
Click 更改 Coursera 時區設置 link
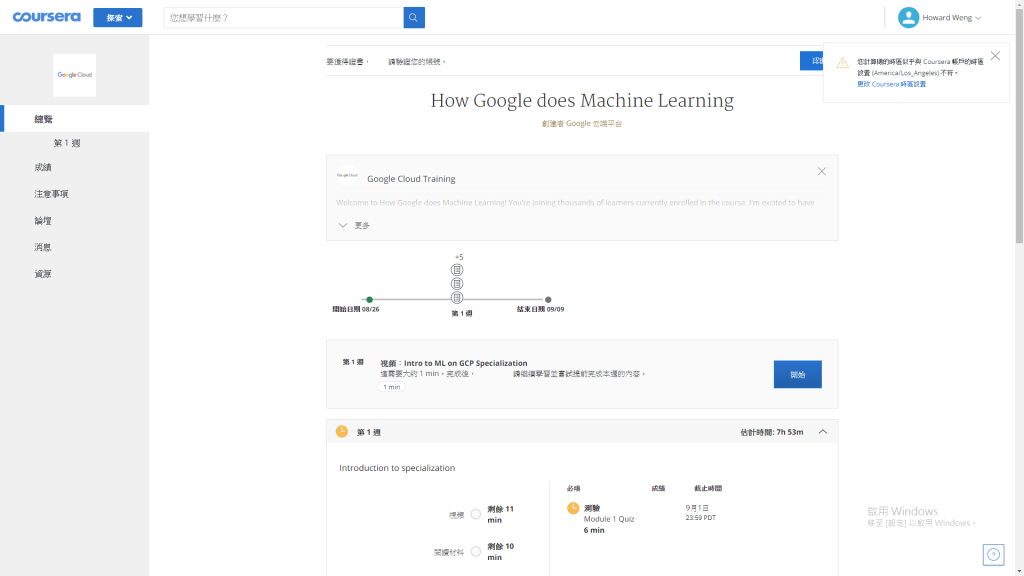click(x=891, y=84)
